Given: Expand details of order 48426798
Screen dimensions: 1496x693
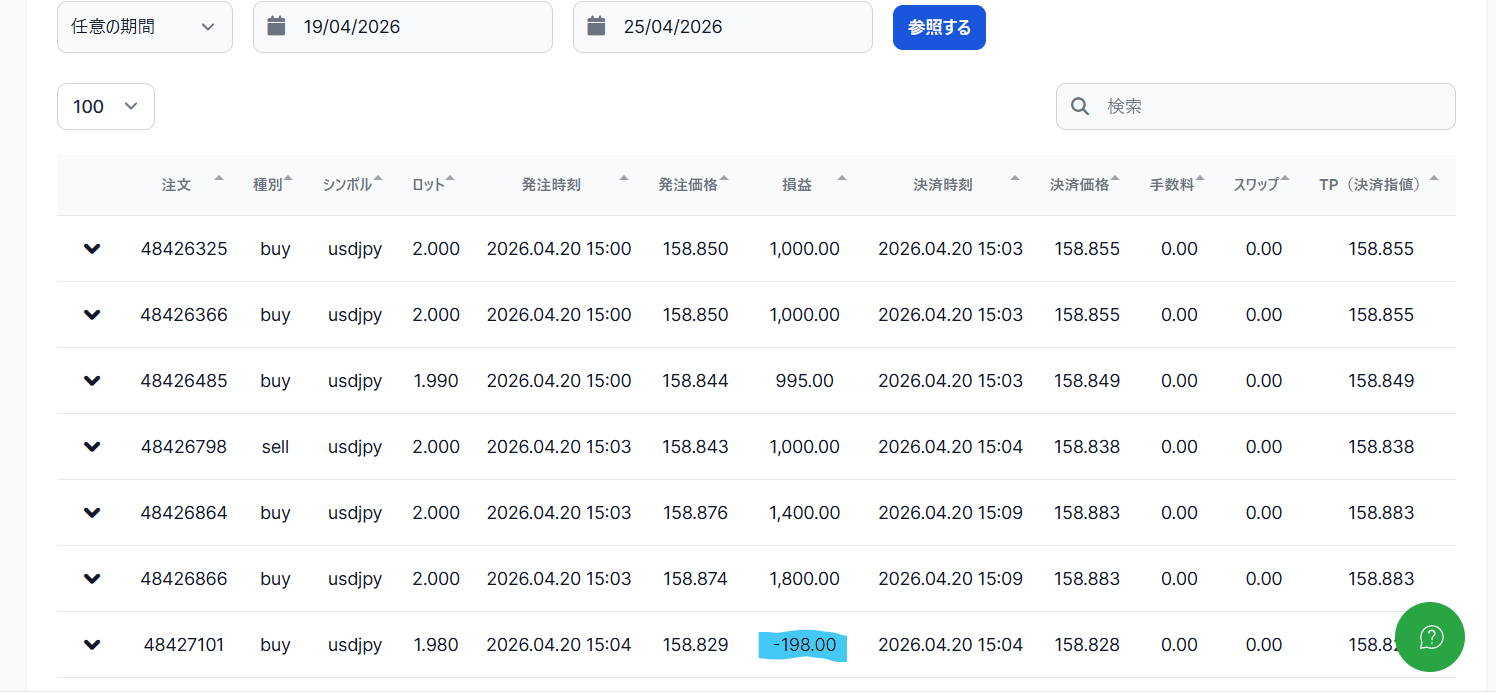Looking at the screenshot, I should [92, 447].
